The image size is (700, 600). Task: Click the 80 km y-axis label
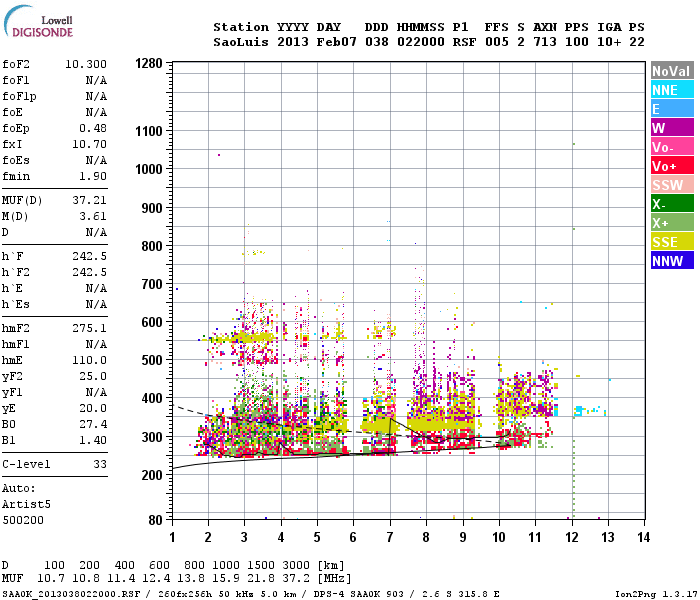(x=155, y=520)
